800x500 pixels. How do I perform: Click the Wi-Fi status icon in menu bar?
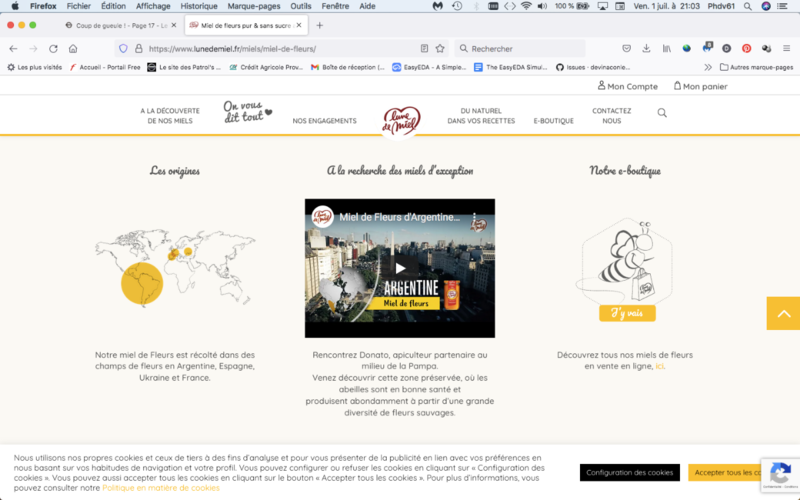pyautogui.click(x=526, y=6)
